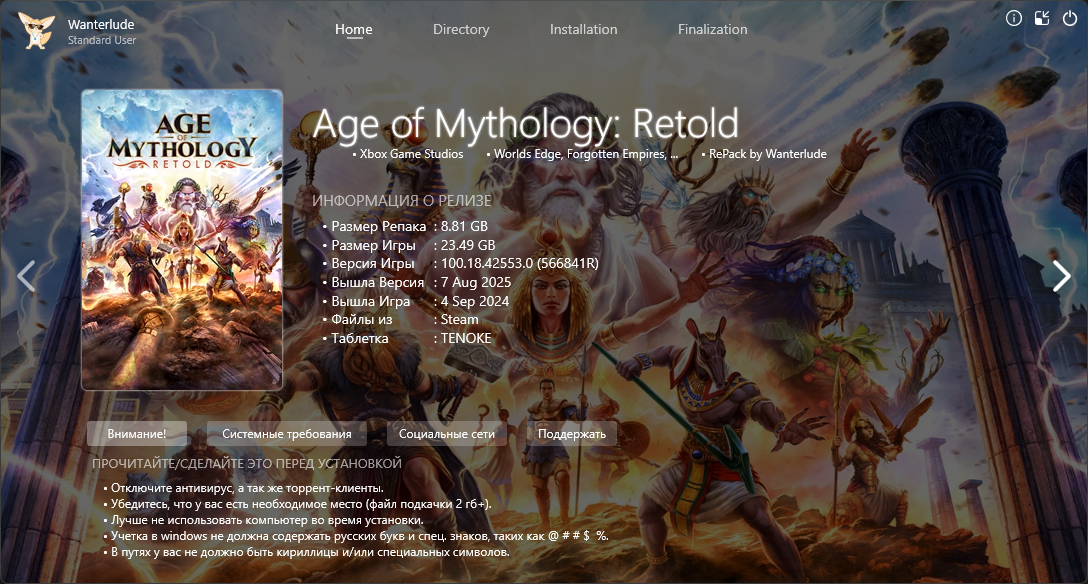Click the shrink window arrow icon
Viewport: 1088px width, 584px height.
[1041, 18]
